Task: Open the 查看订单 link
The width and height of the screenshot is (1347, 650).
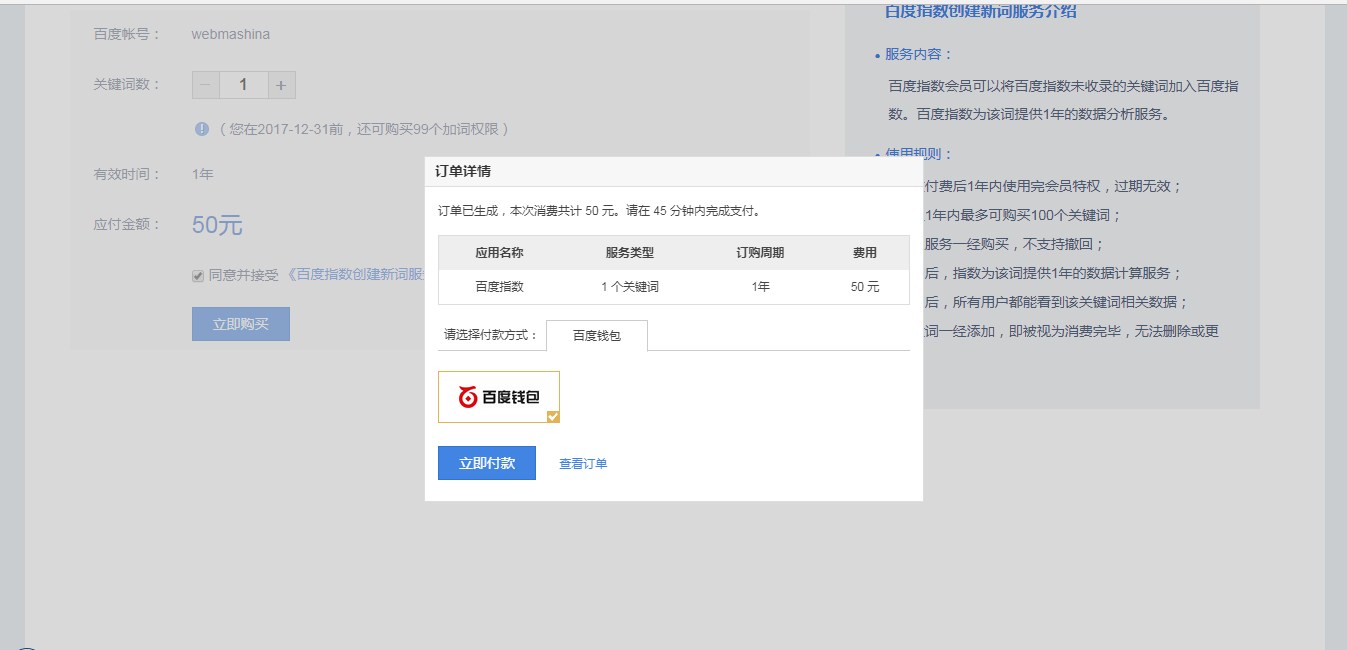Action: coord(583,464)
